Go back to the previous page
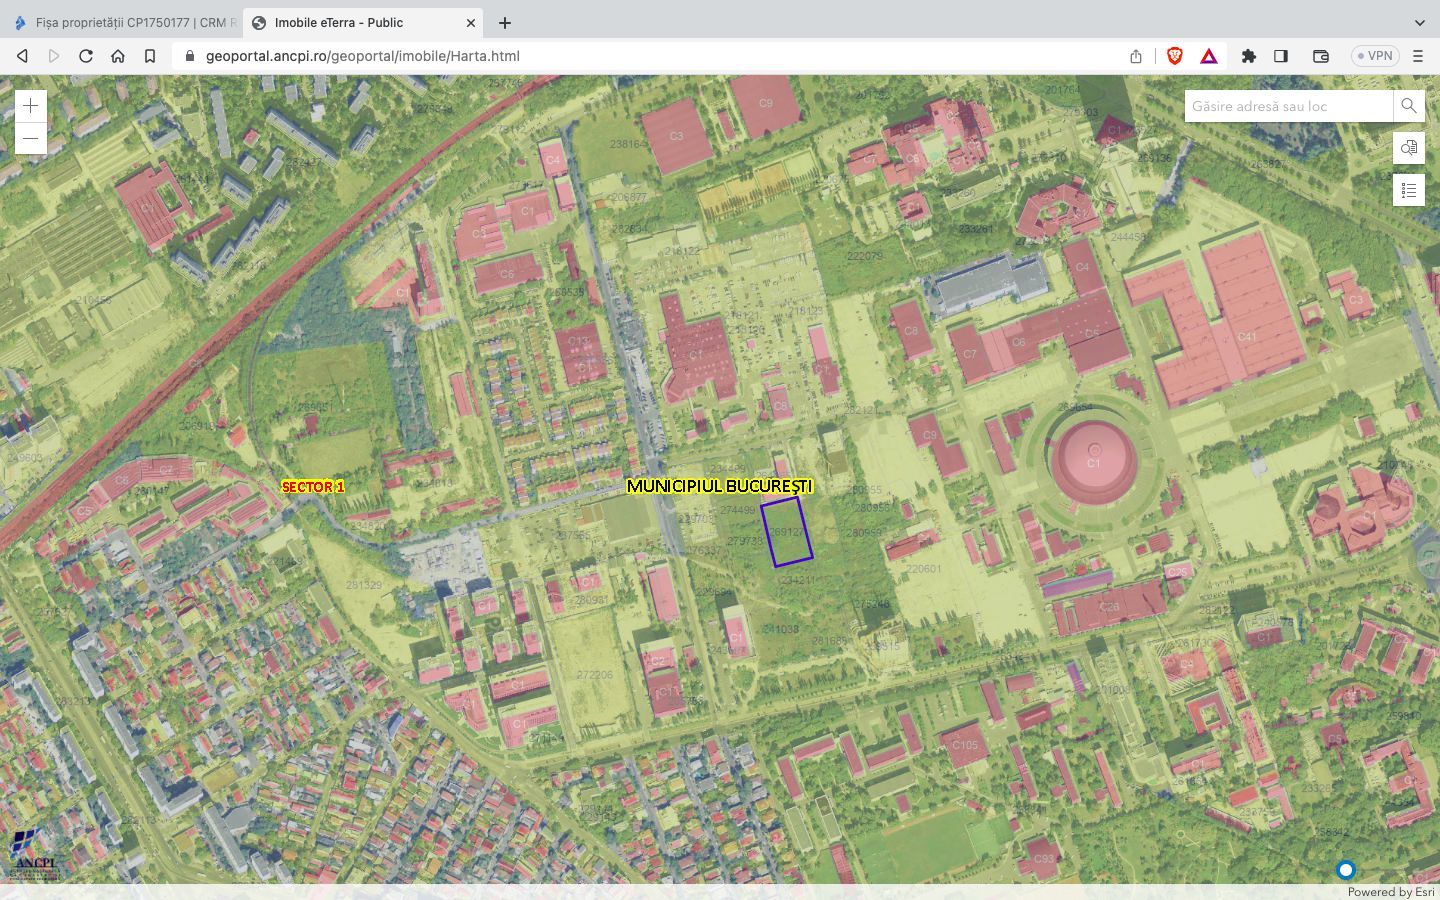1440x900 pixels. [22, 56]
